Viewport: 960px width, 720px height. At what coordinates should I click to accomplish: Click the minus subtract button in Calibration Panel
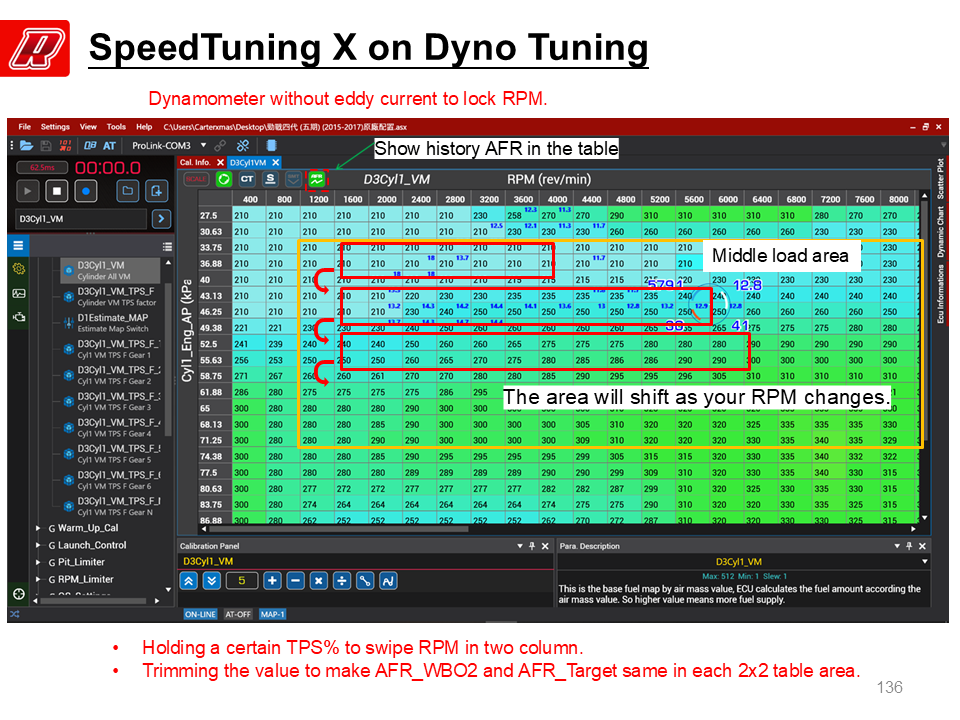[296, 580]
